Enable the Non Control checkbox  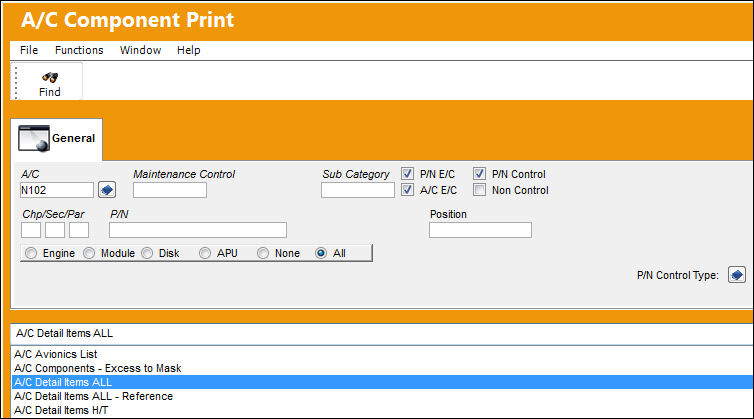point(479,190)
